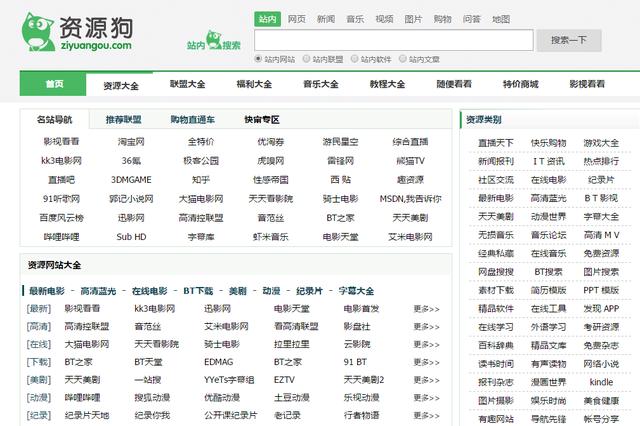Open the Sub HD link
Screen dimensions: 640x426
[131, 237]
